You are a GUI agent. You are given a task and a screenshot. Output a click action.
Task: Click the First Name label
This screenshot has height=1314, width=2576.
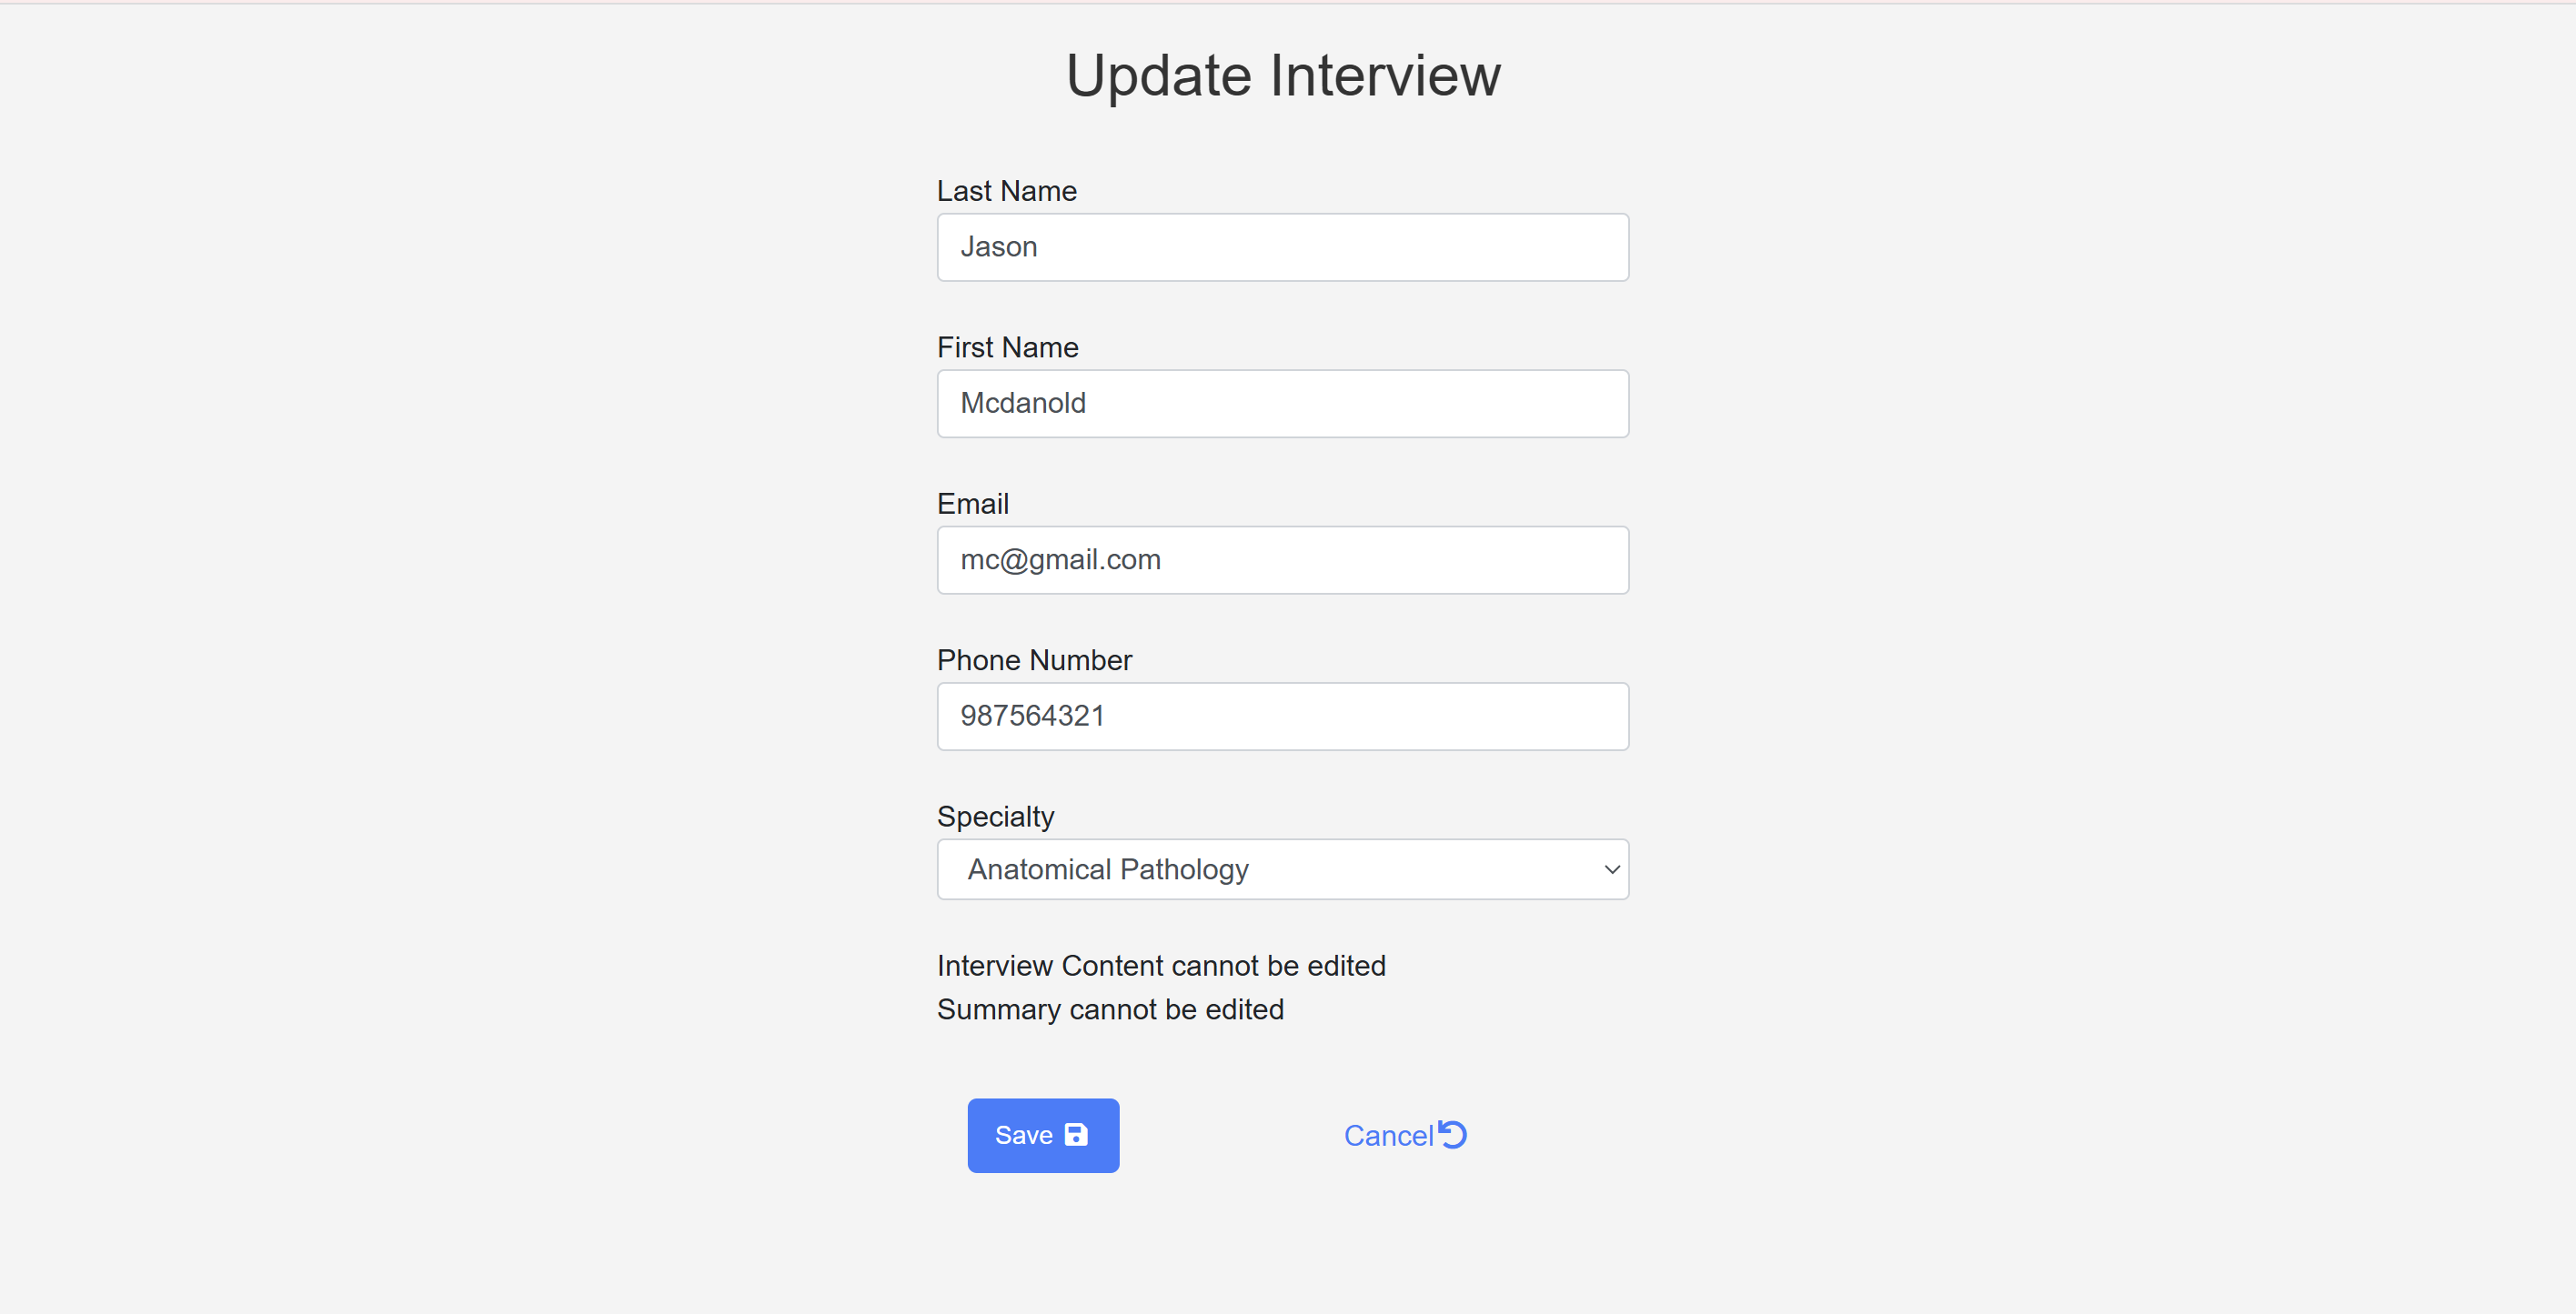(1007, 347)
